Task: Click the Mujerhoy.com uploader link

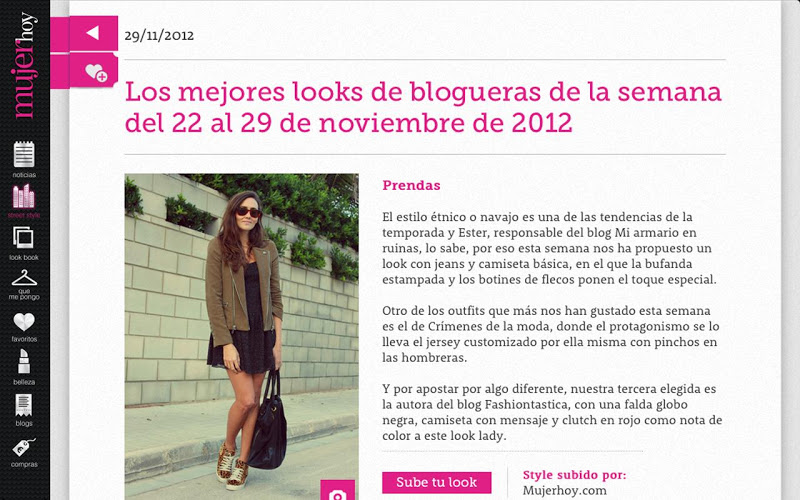Action: 565,490
